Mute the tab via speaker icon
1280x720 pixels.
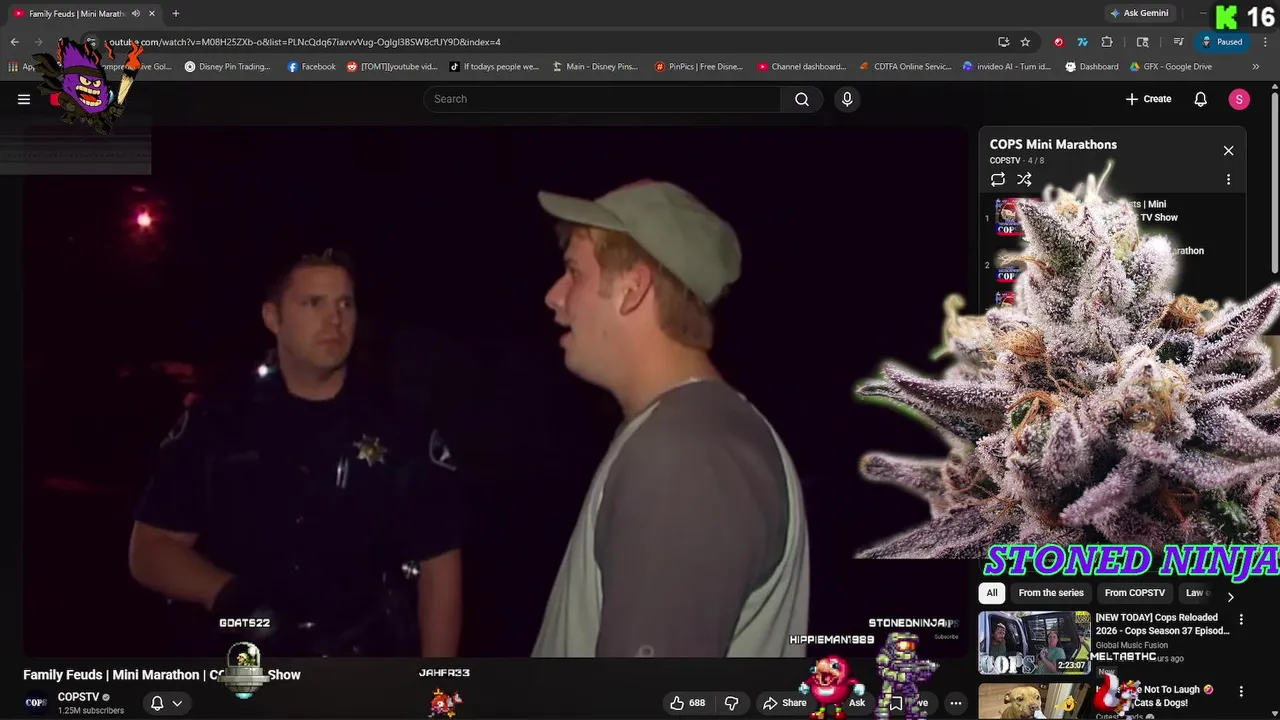point(136,13)
